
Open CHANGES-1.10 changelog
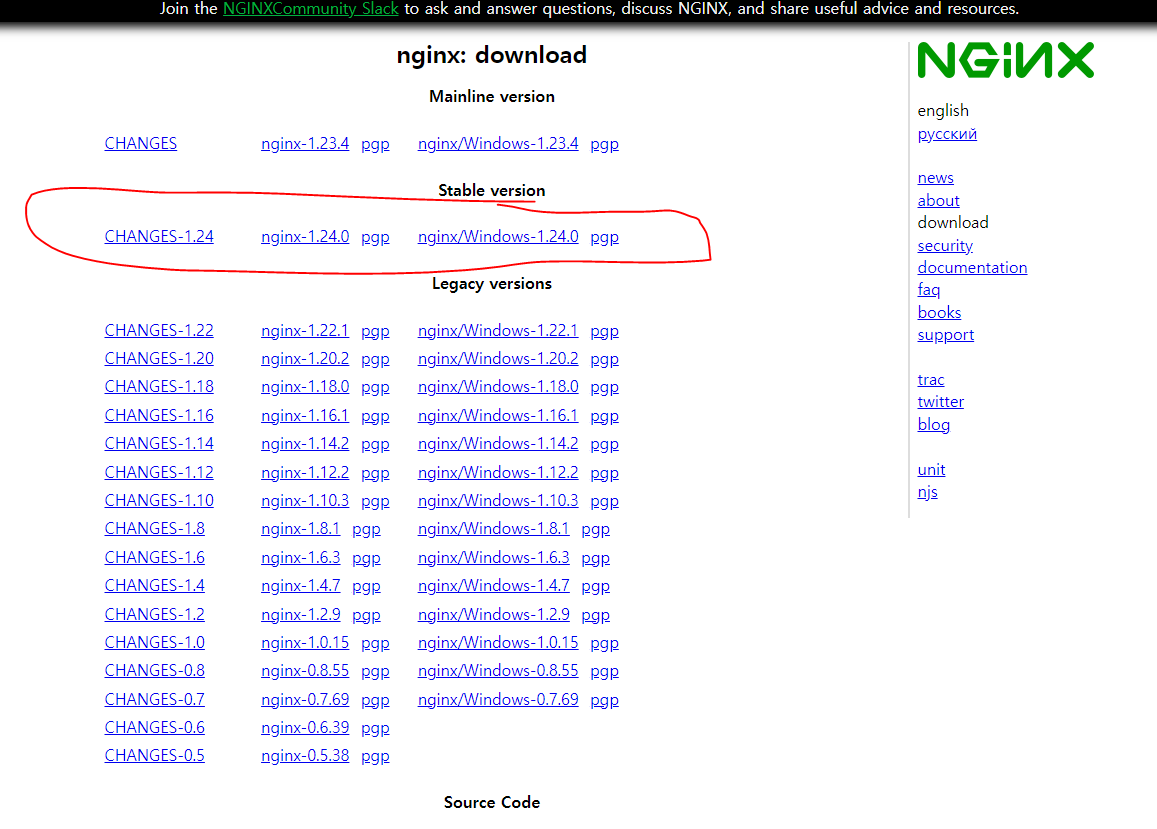(159, 500)
